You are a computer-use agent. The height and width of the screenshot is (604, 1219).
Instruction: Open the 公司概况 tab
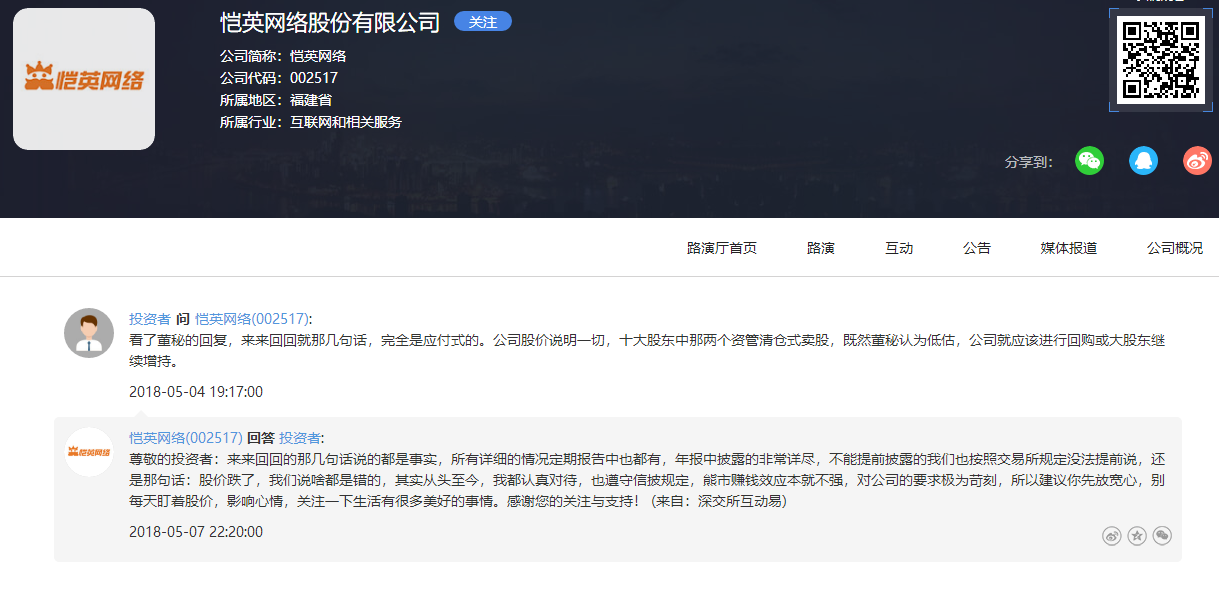coord(1174,248)
